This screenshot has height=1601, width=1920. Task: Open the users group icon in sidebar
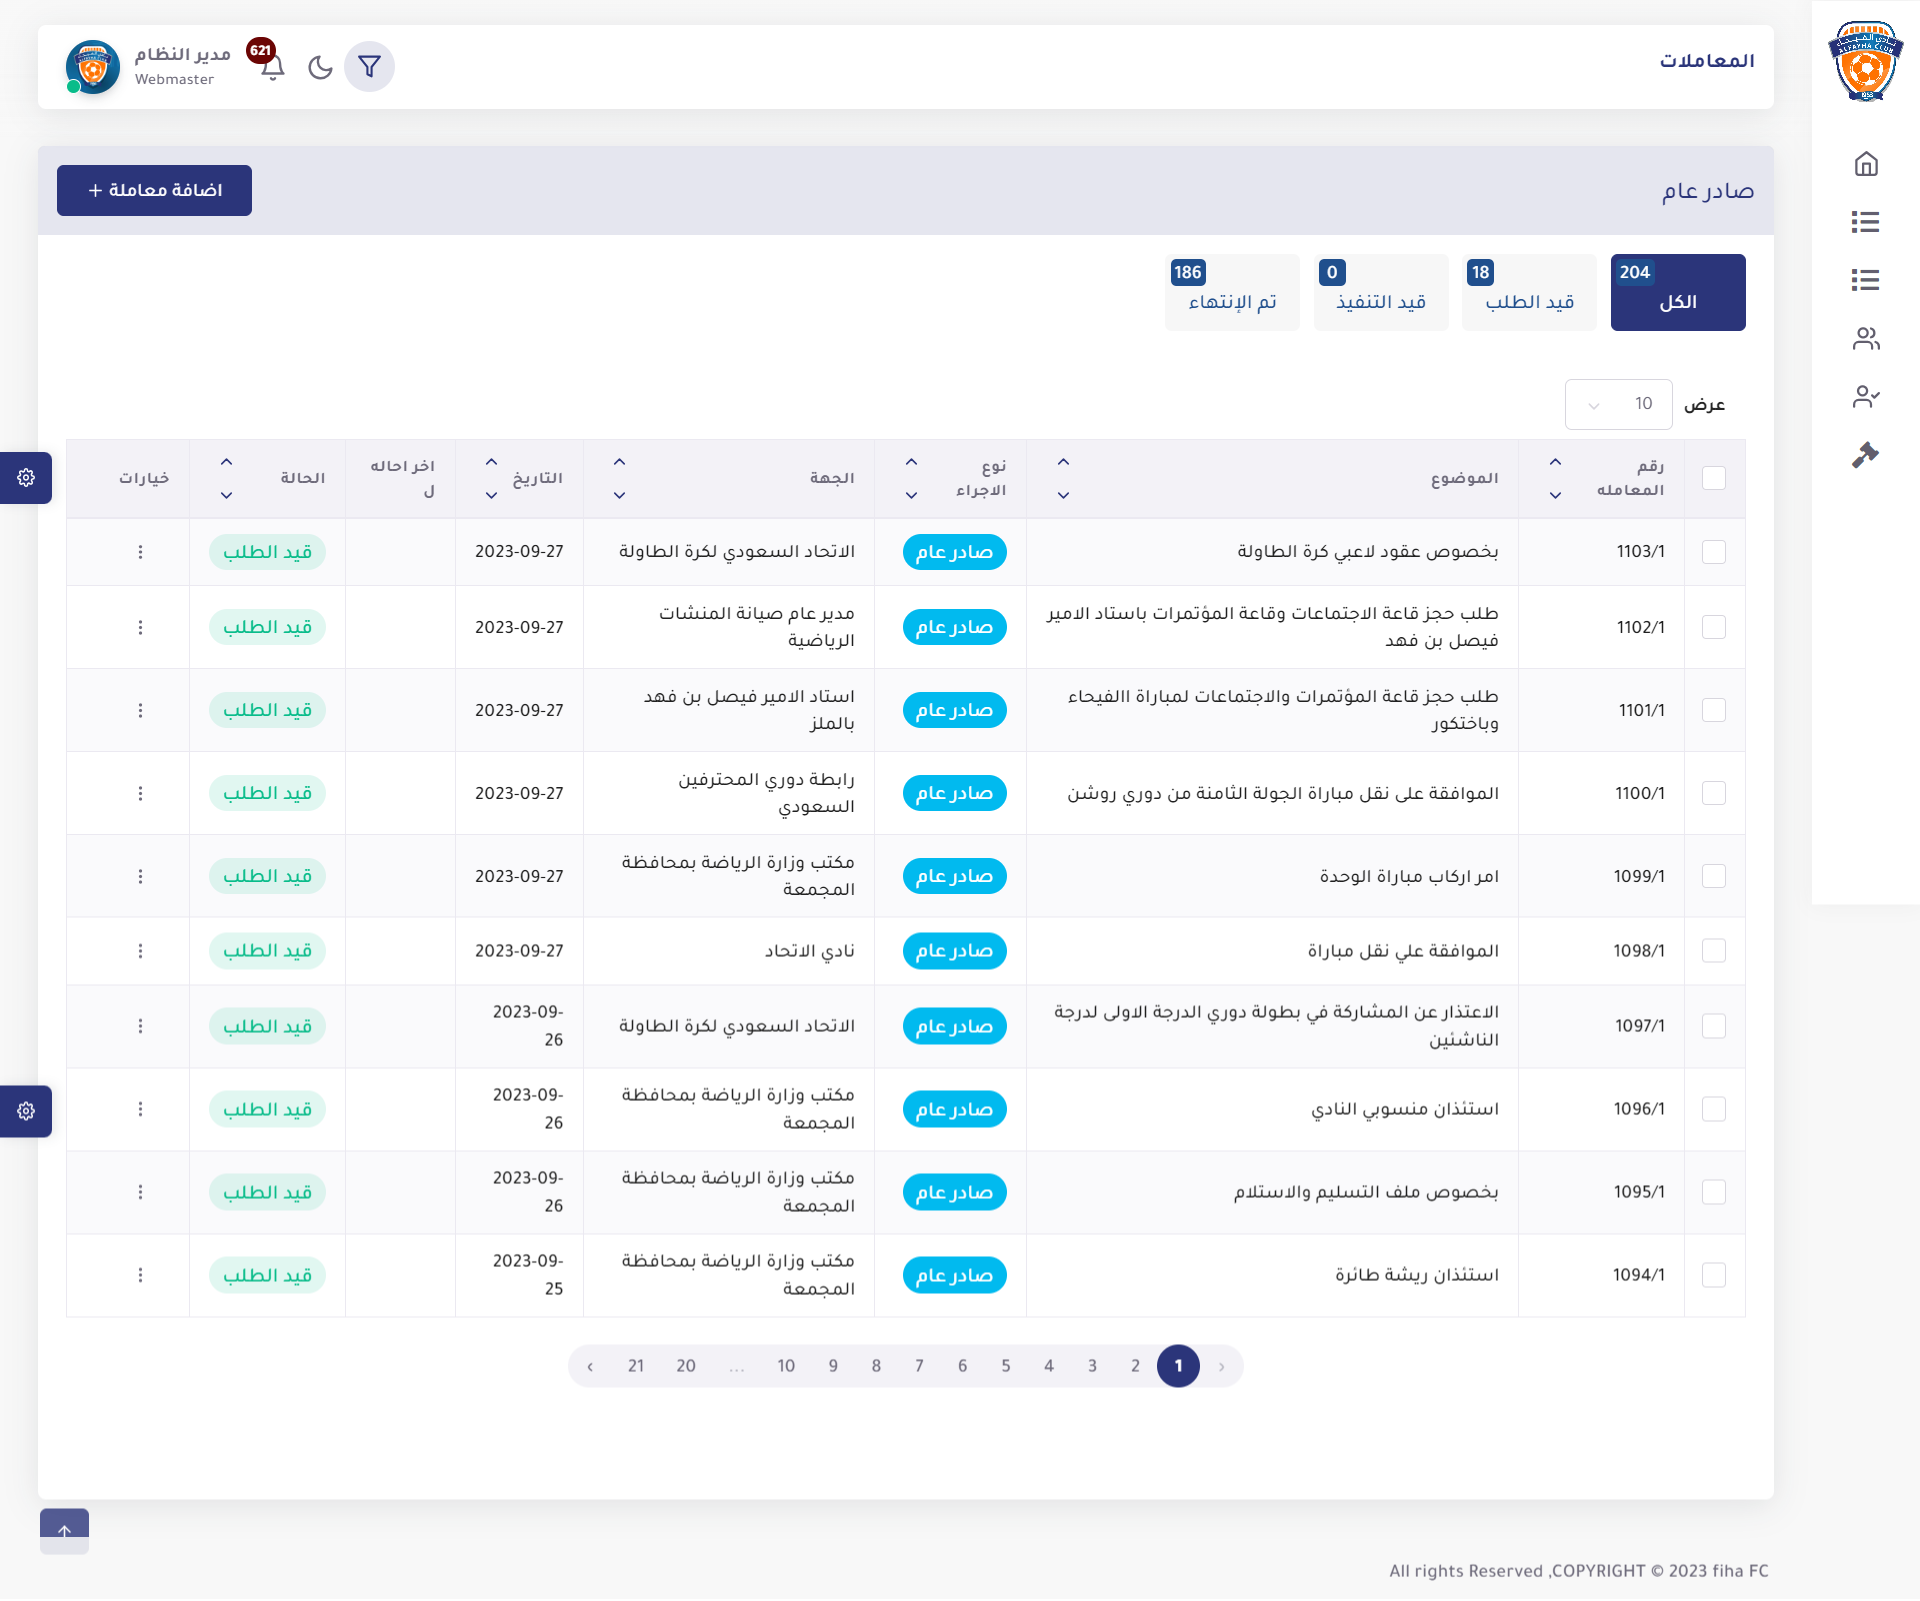(1865, 339)
